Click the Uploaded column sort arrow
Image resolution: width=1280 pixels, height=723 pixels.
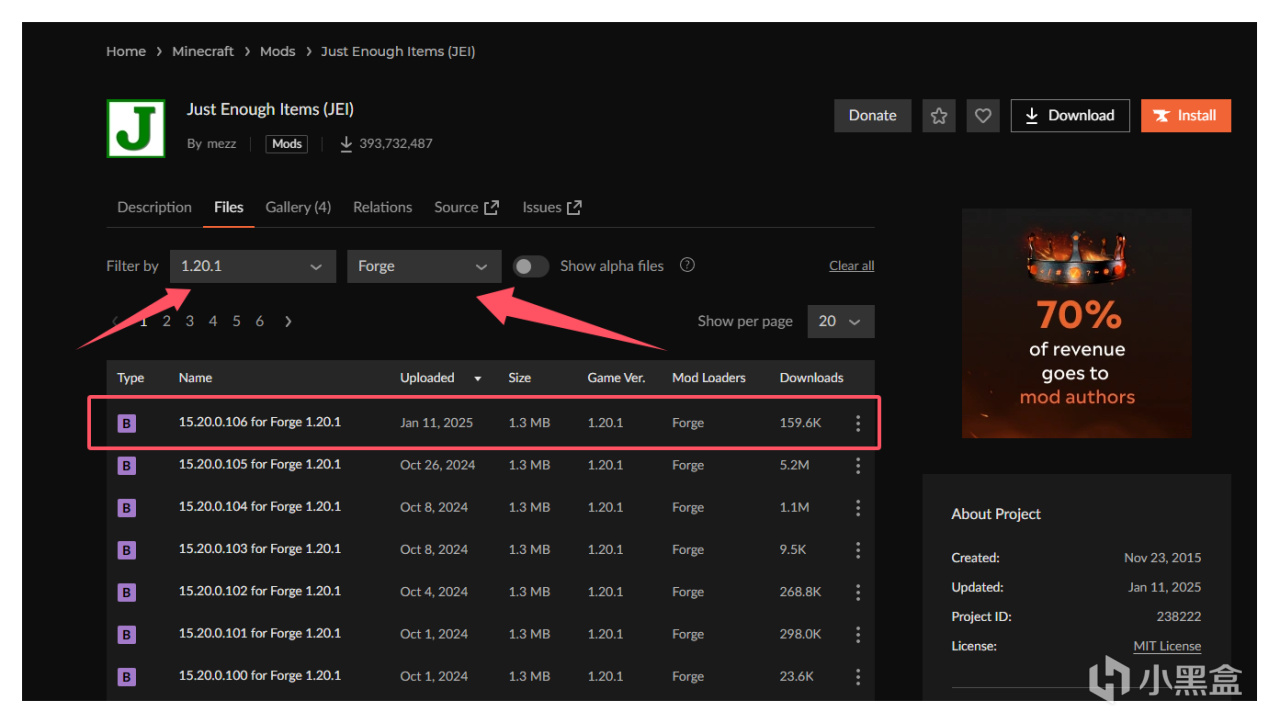478,379
